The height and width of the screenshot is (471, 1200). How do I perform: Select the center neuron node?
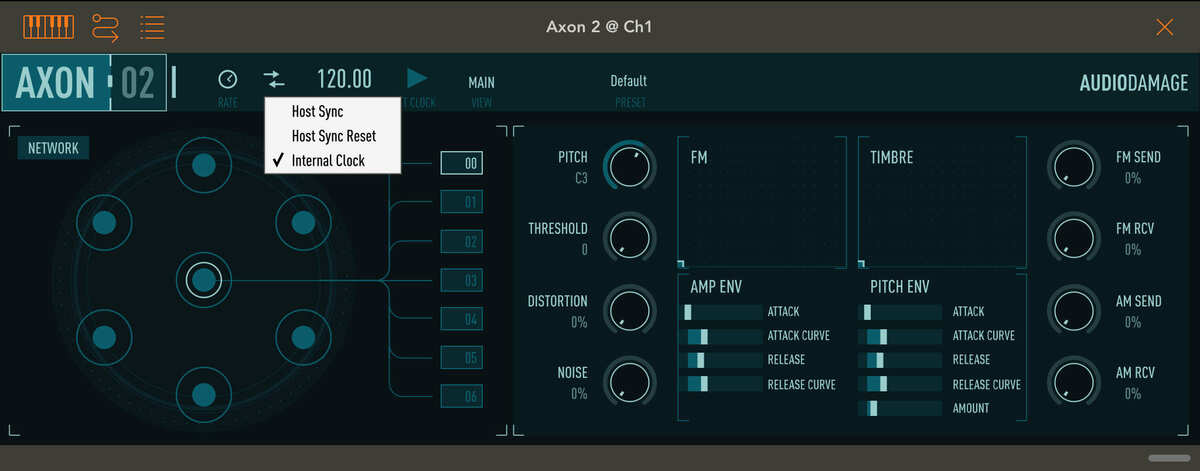[203, 280]
